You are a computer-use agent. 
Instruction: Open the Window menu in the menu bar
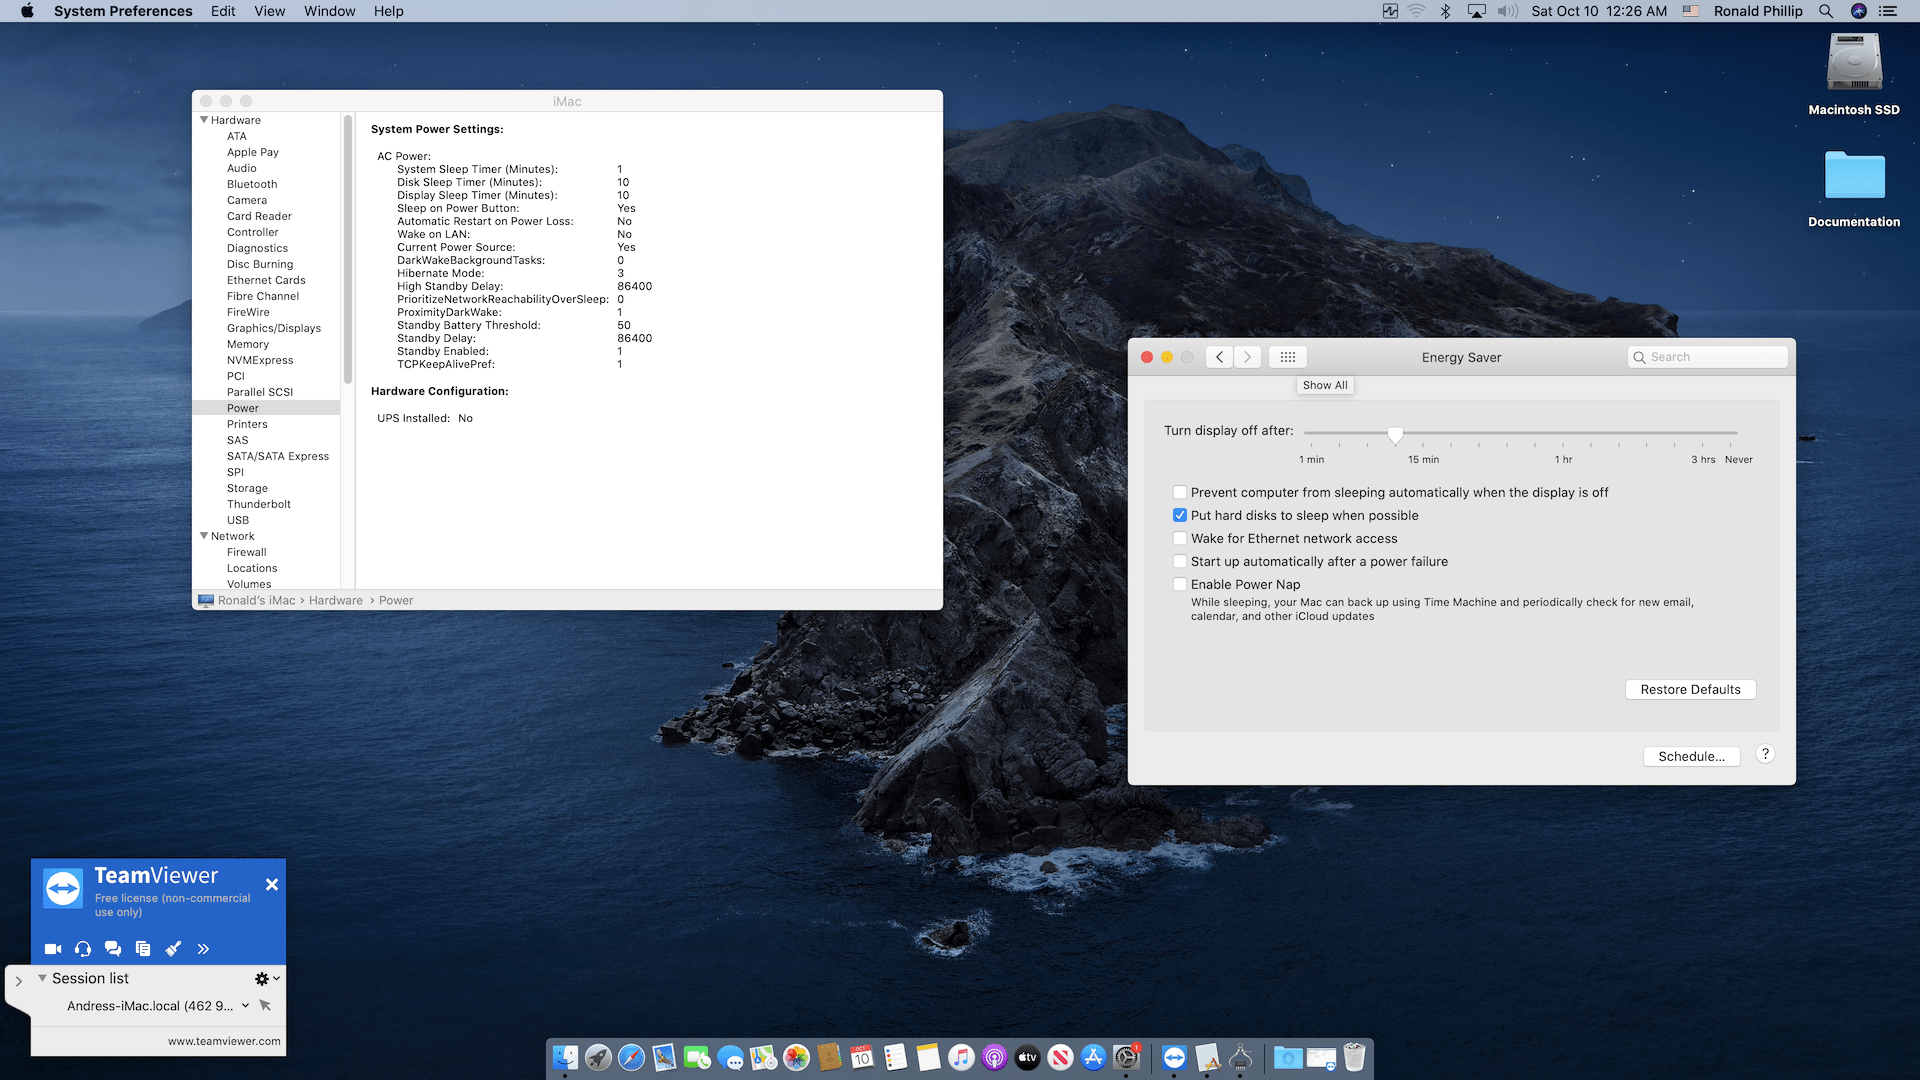(329, 11)
